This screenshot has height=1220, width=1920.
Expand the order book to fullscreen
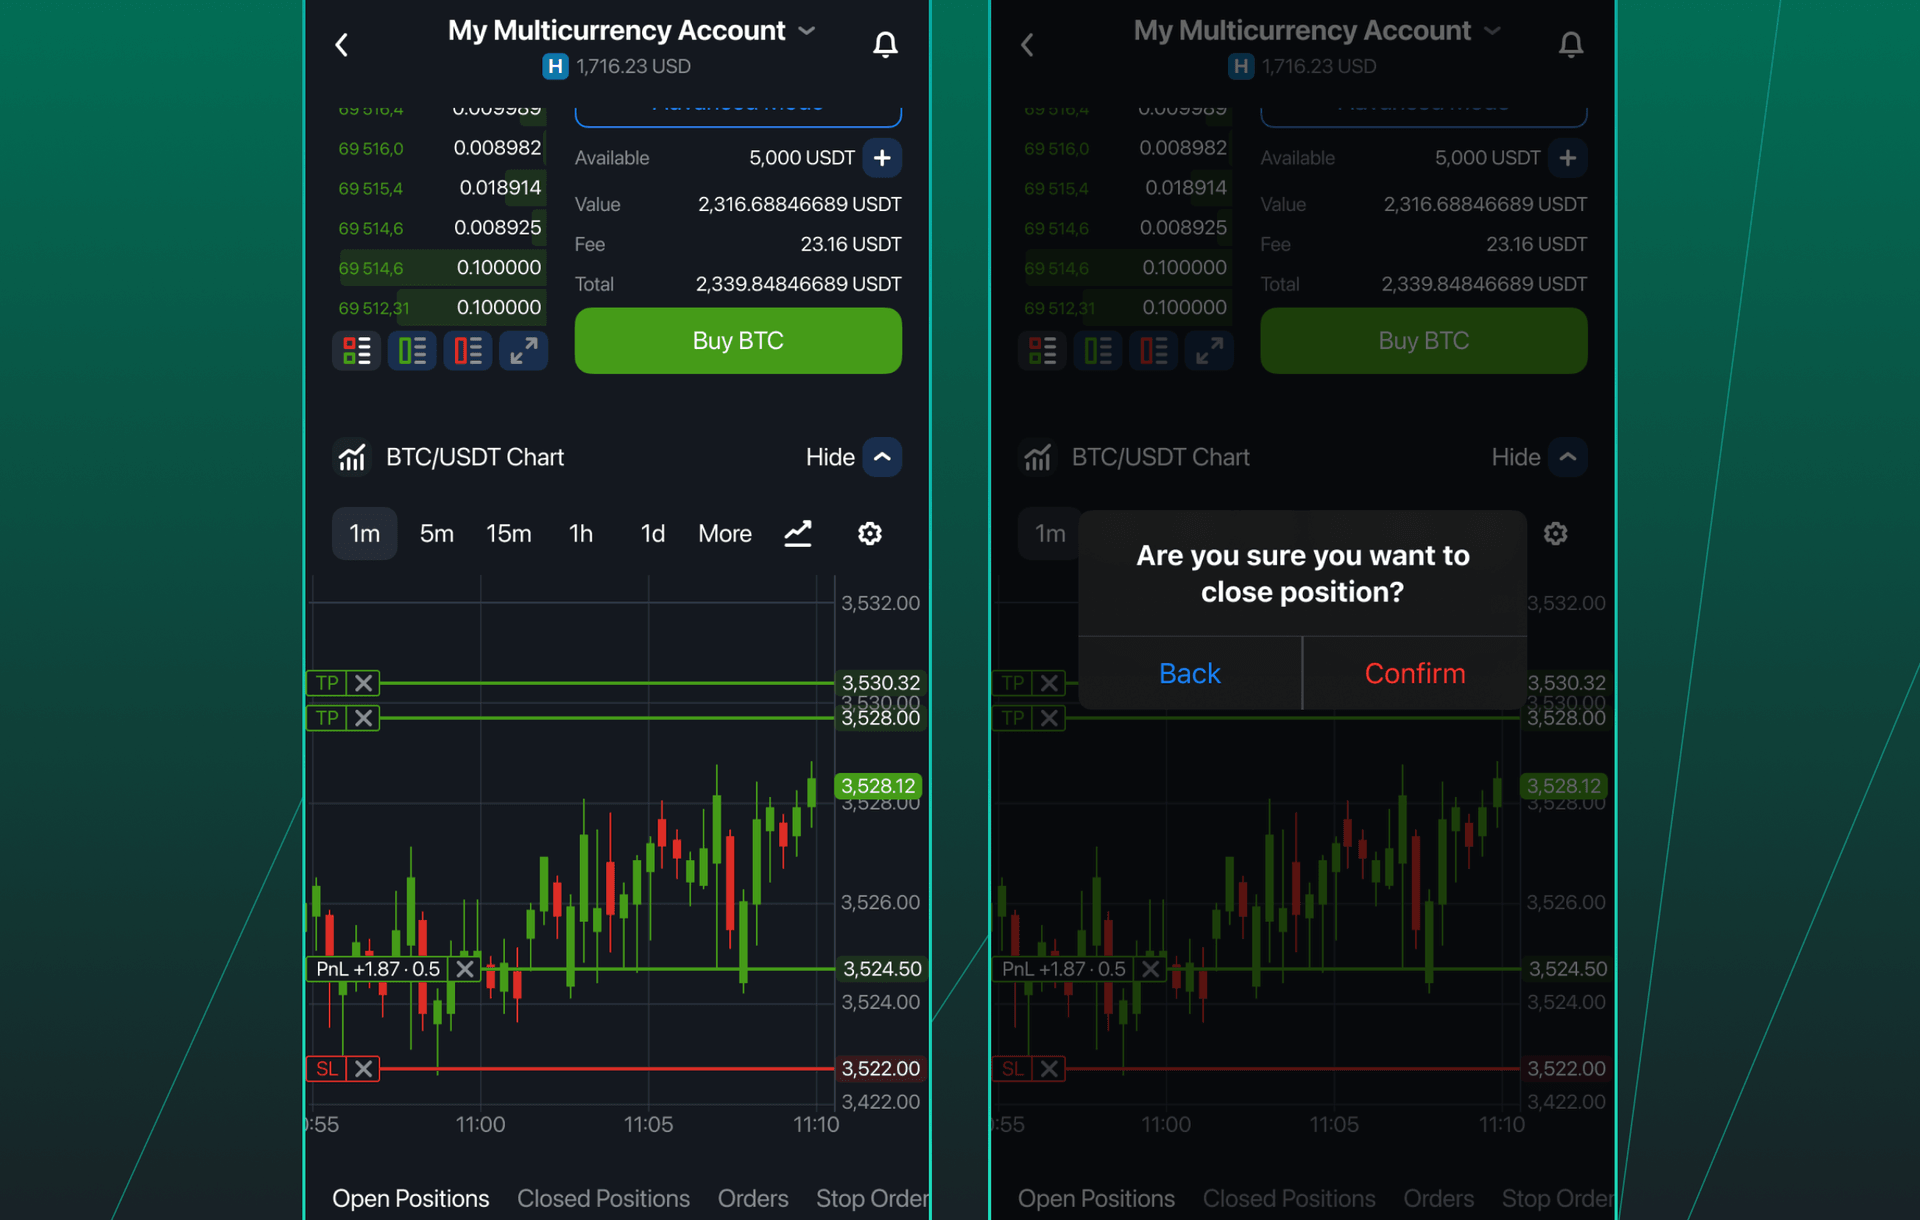pos(523,350)
